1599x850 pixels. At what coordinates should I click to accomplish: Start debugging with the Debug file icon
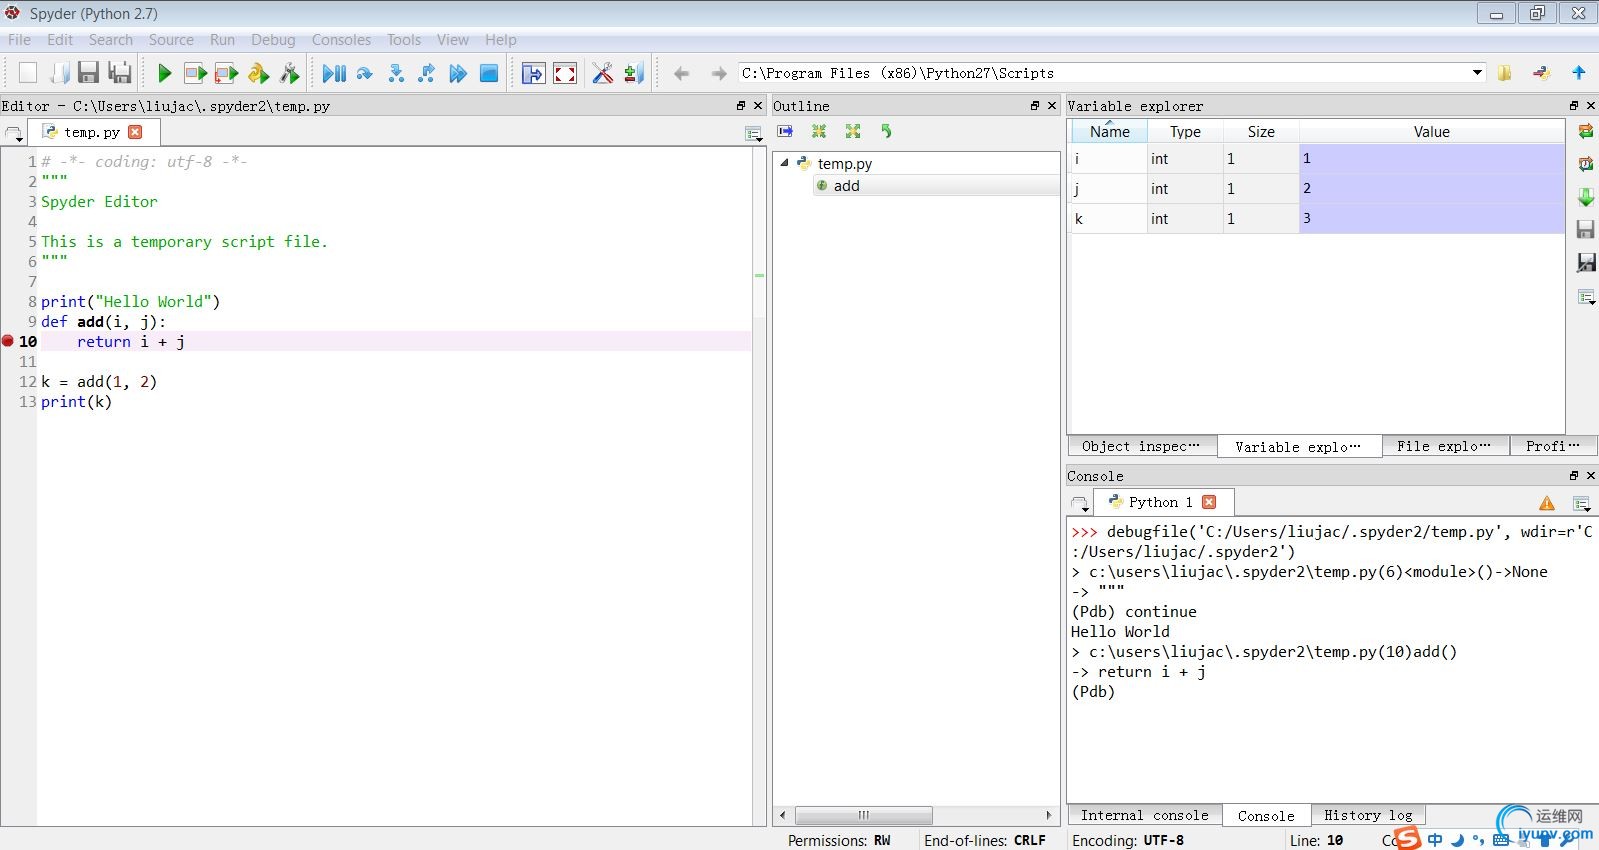(x=334, y=73)
